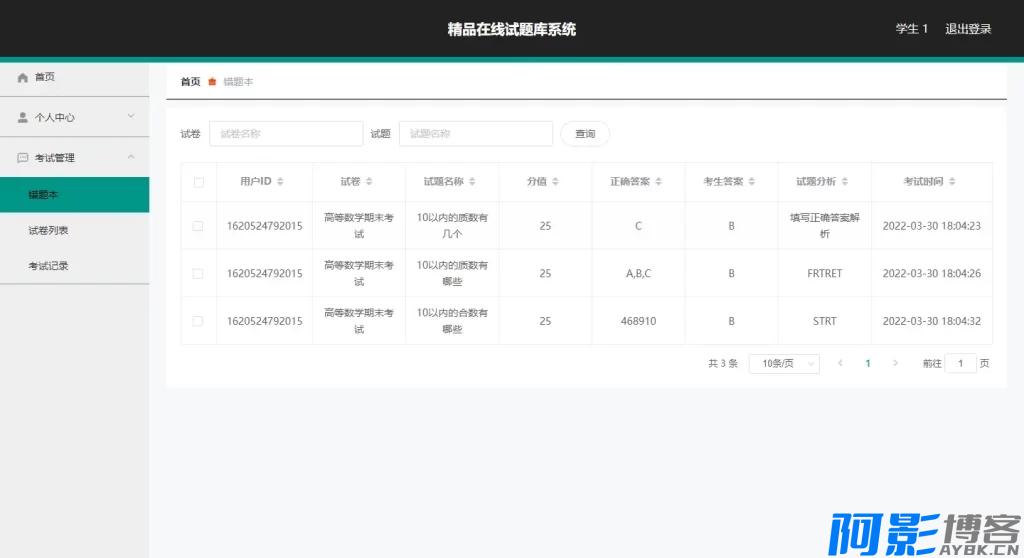This screenshot has height=558, width=1024.
Task: Click the home icon in sidebar
Action: coord(23,77)
